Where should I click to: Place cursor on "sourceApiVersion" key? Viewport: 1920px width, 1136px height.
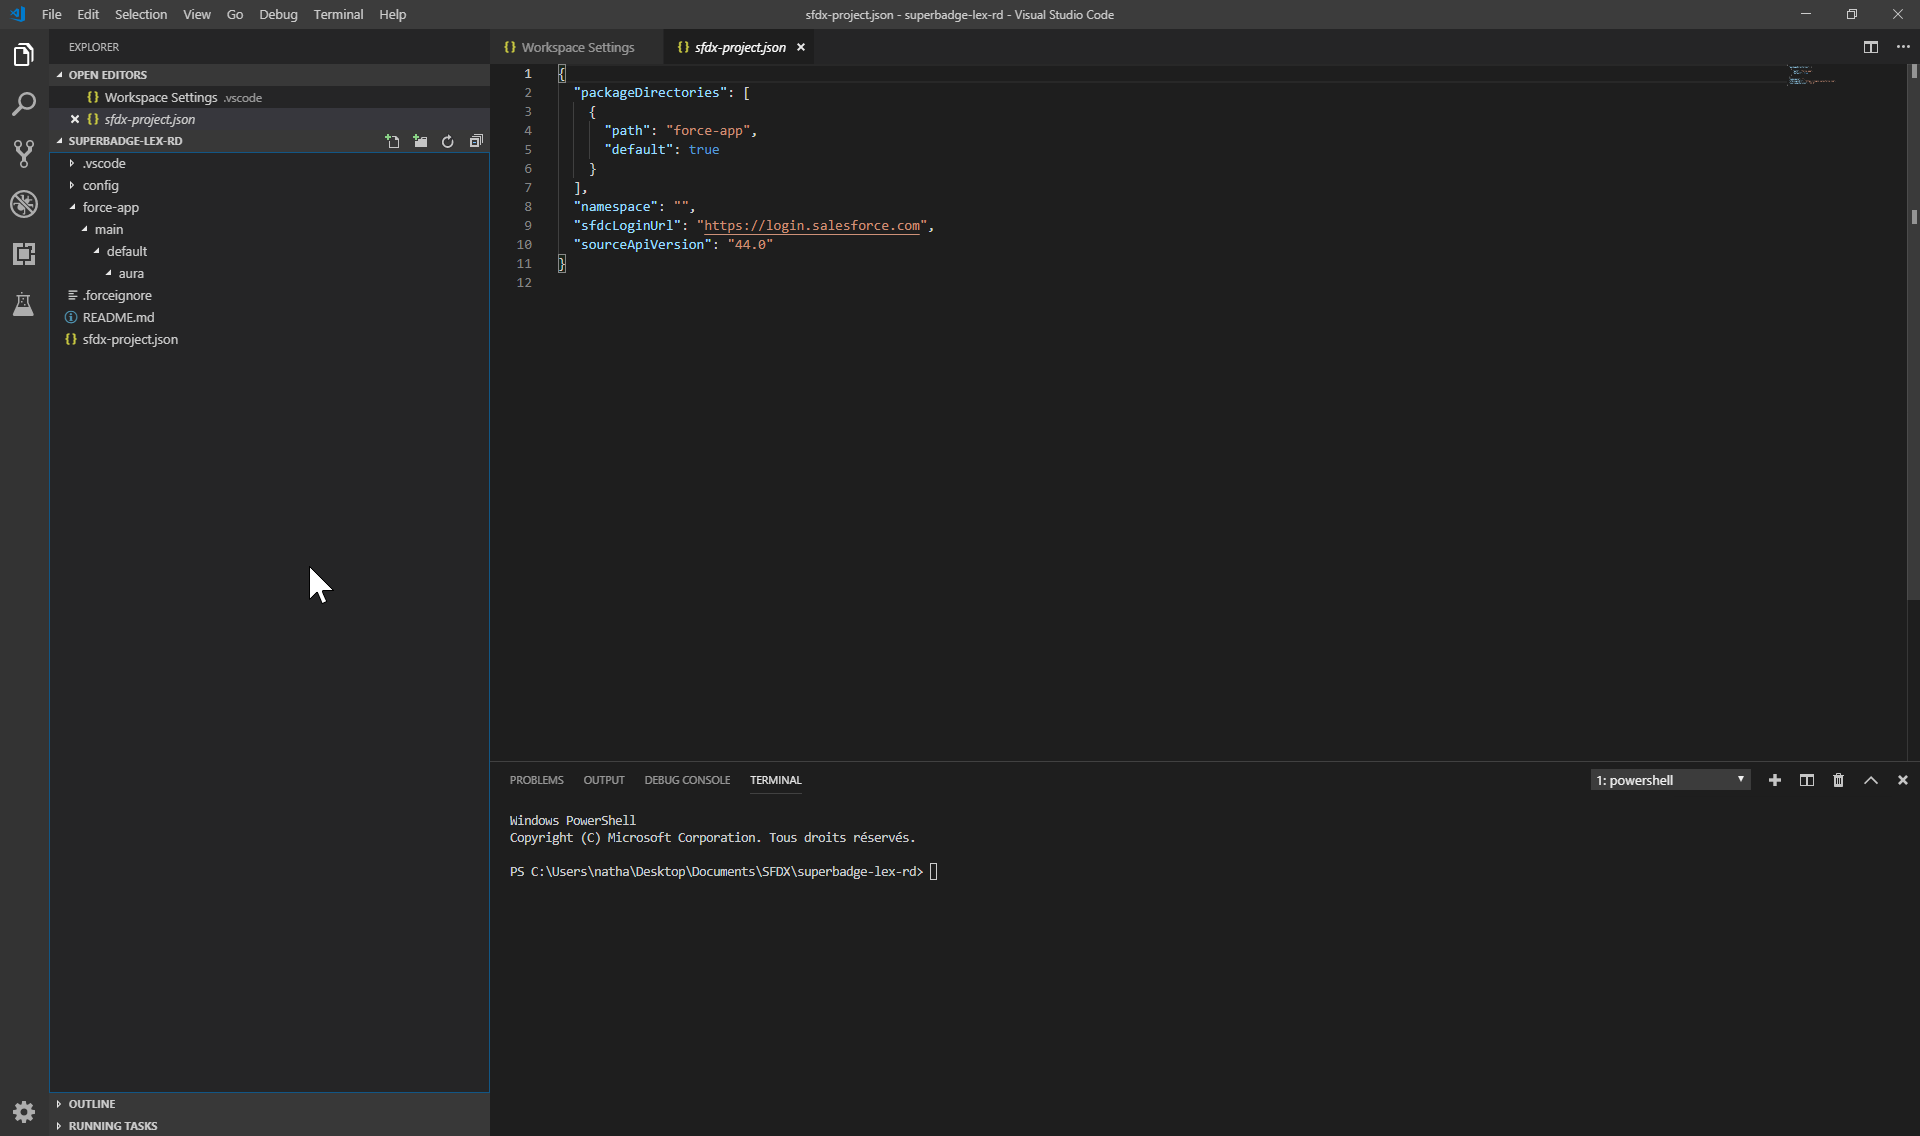coord(643,245)
